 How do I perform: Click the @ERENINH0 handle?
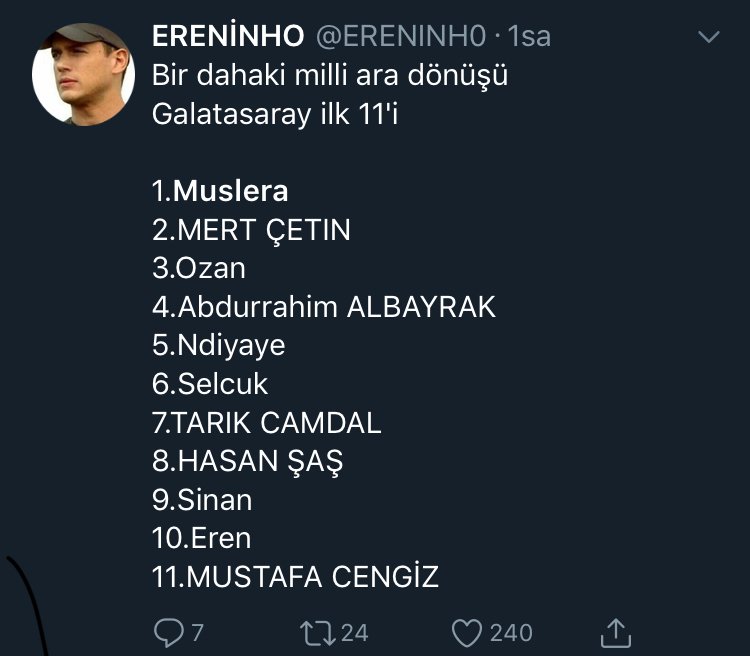point(400,37)
